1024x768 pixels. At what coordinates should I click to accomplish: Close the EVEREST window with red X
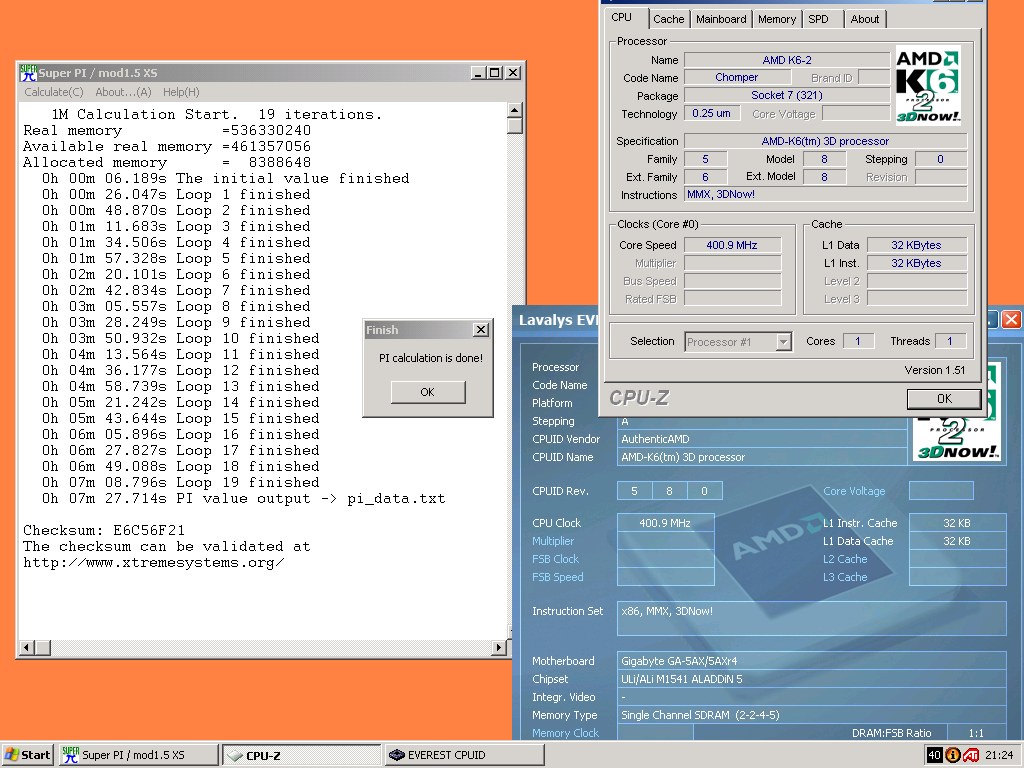tap(1012, 319)
